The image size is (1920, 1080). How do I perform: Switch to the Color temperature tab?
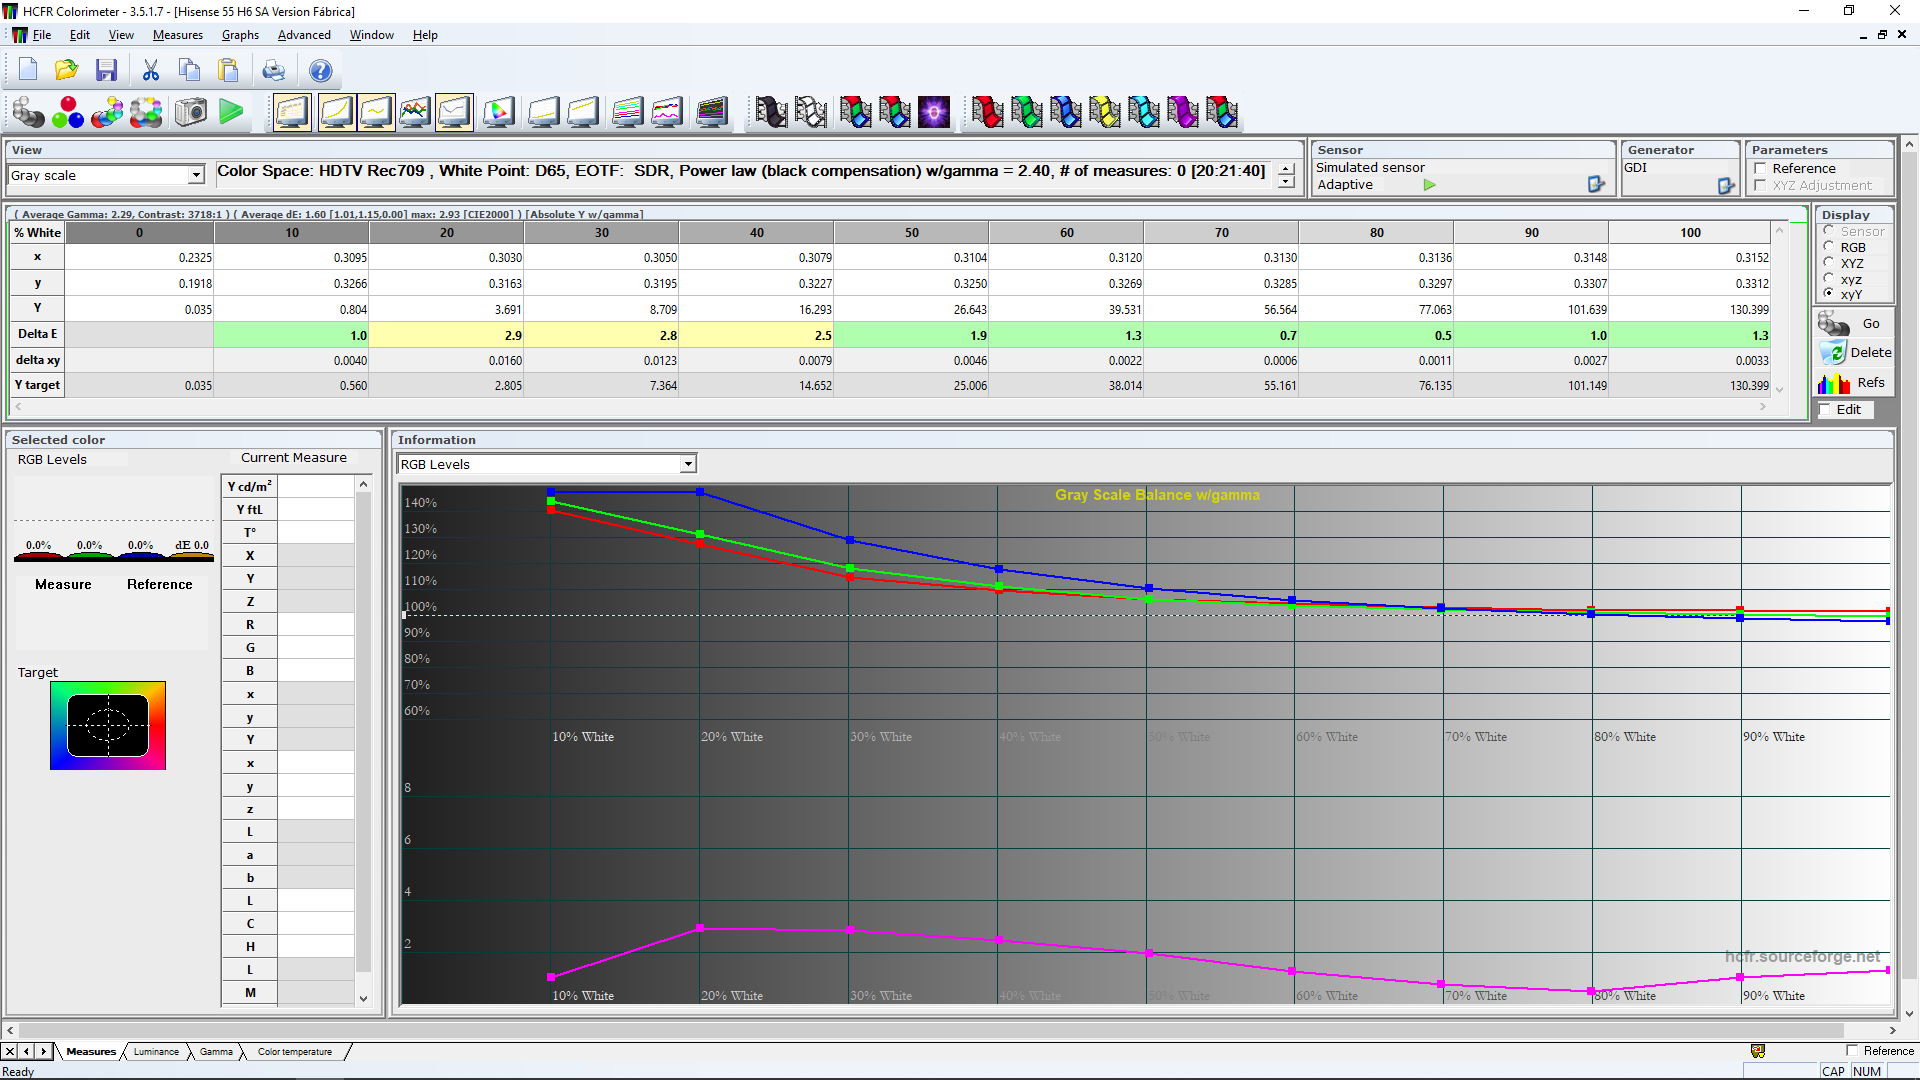tap(294, 1051)
